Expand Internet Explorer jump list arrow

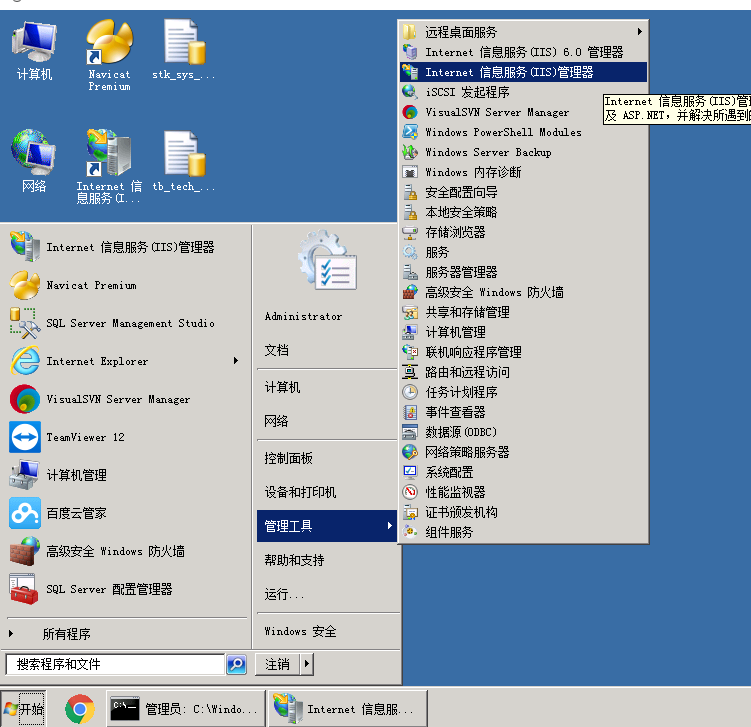click(x=236, y=361)
